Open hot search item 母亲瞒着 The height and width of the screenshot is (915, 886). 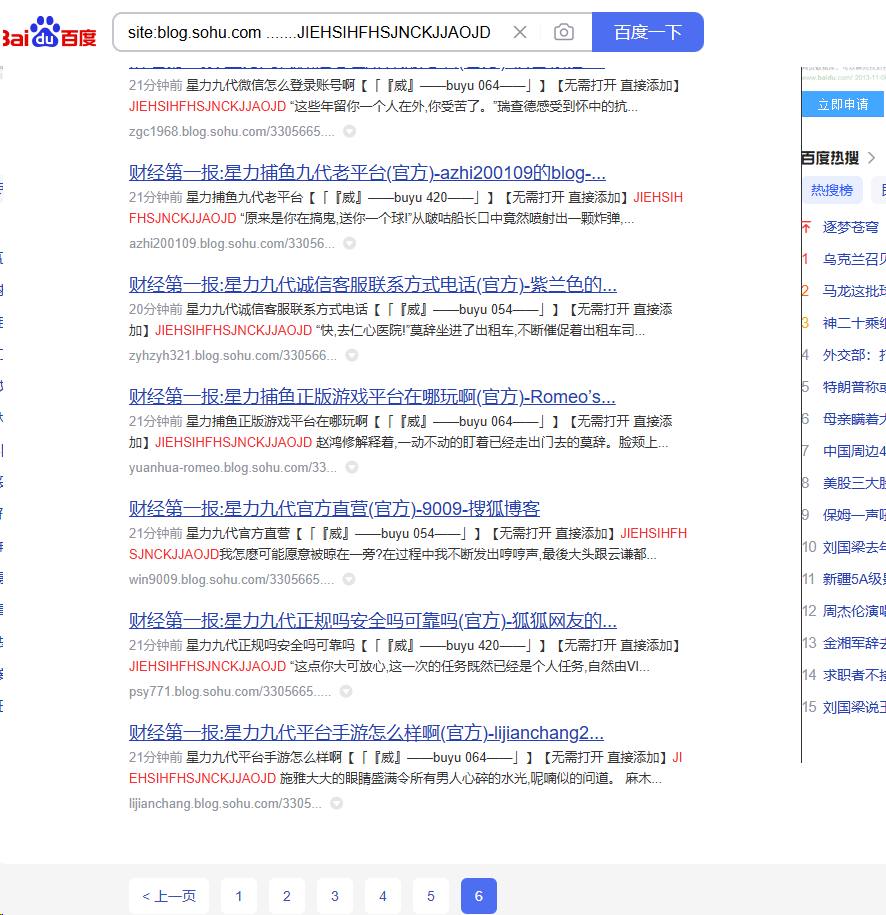854,419
